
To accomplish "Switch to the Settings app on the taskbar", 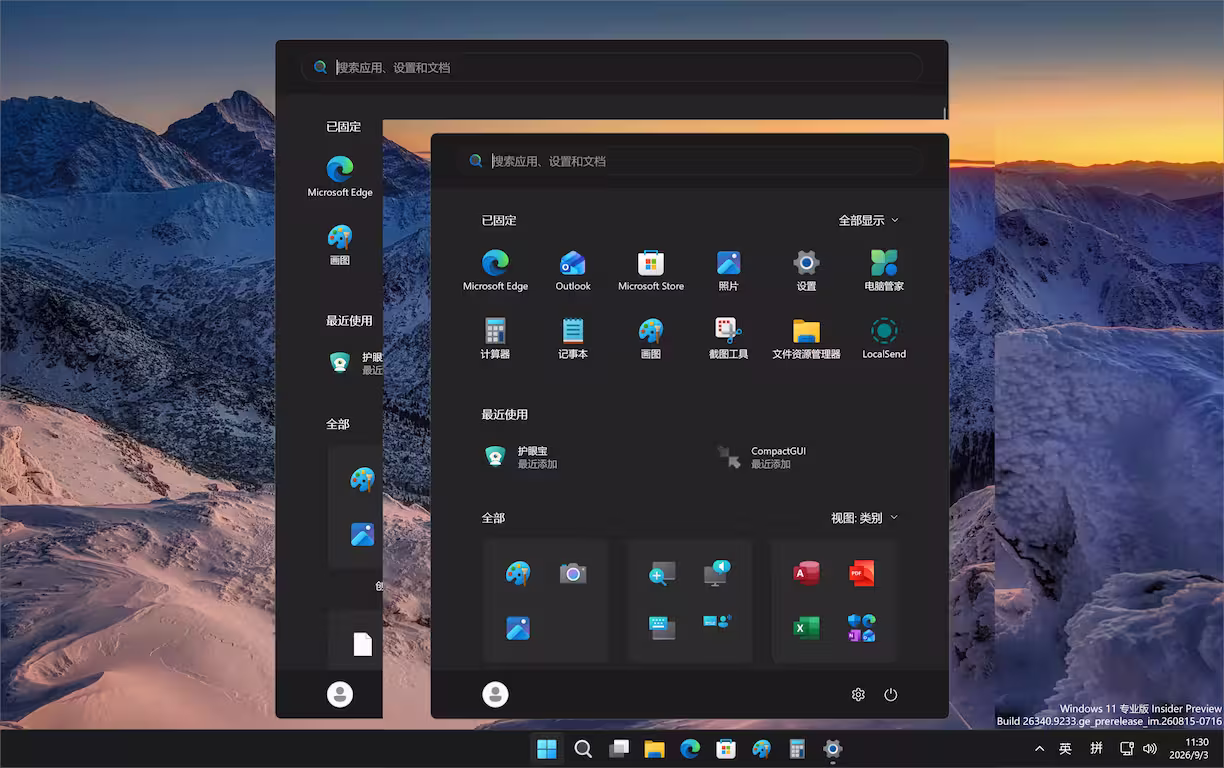I will (x=833, y=749).
